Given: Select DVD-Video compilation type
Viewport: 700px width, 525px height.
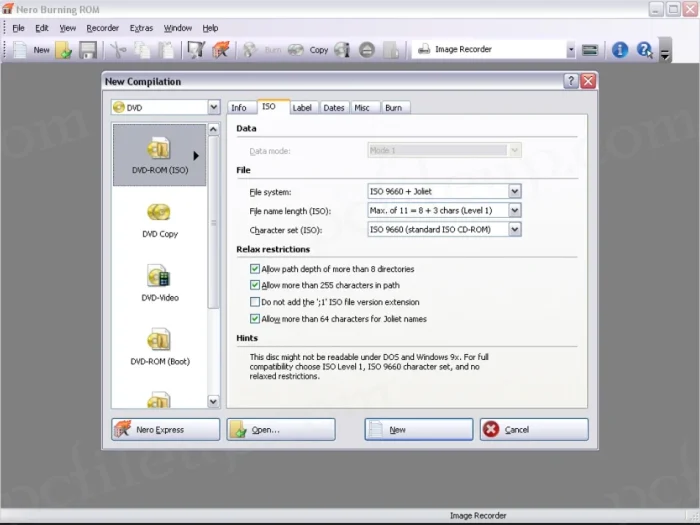Looking at the screenshot, I should pos(159,283).
